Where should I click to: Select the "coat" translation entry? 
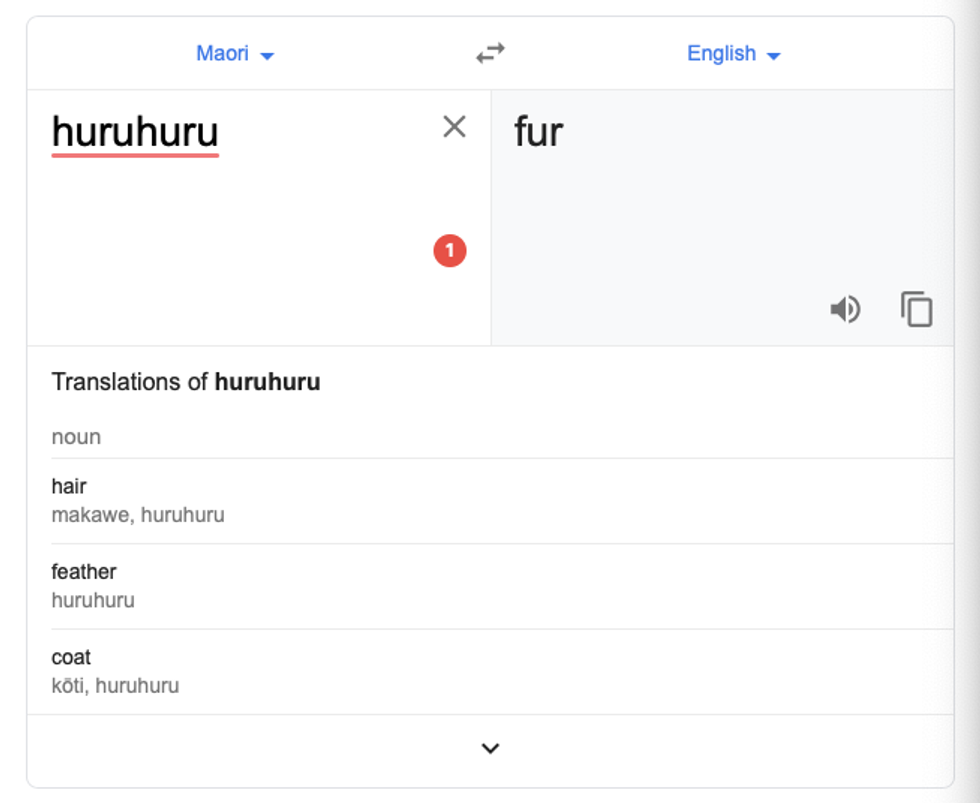[x=71, y=657]
